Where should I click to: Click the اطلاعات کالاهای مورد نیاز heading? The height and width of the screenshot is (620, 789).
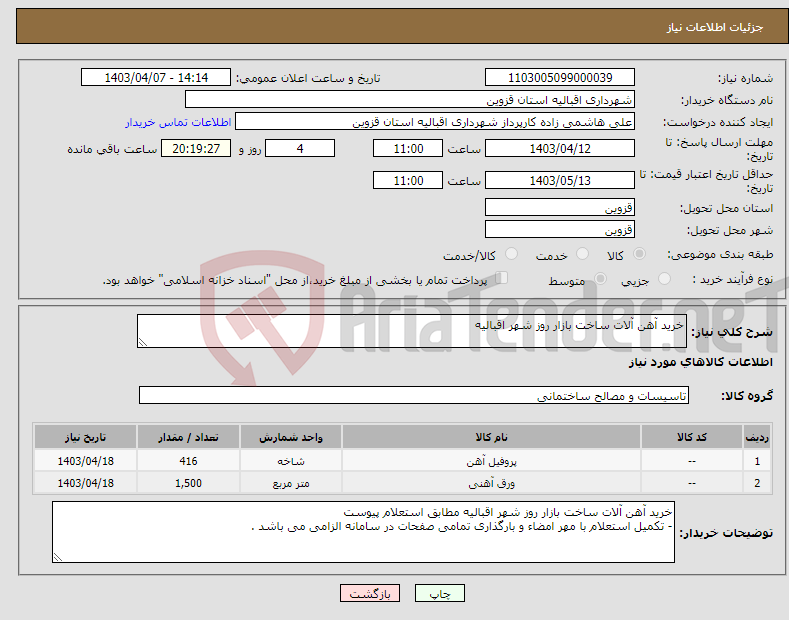(700, 362)
